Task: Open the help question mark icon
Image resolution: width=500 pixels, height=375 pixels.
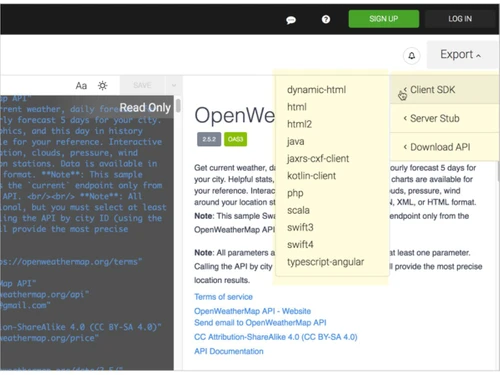Action: 326,19
